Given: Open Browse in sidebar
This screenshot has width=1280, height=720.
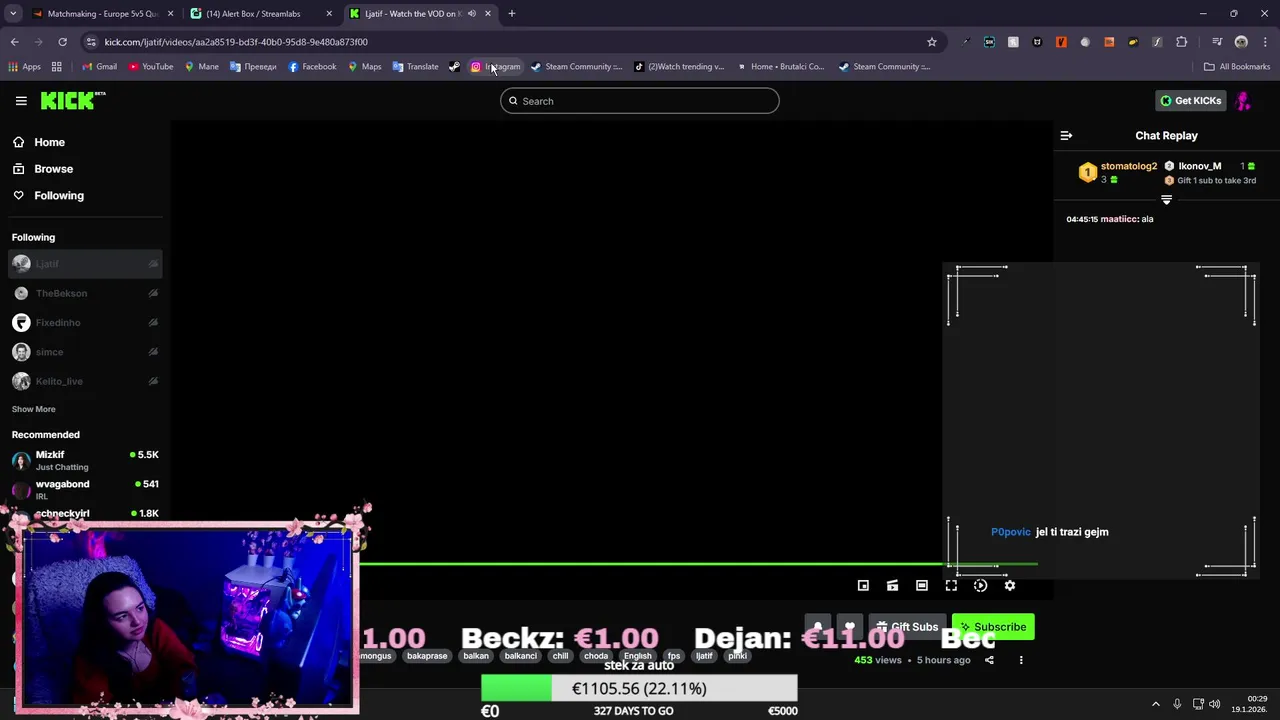Looking at the screenshot, I should (85, 169).
